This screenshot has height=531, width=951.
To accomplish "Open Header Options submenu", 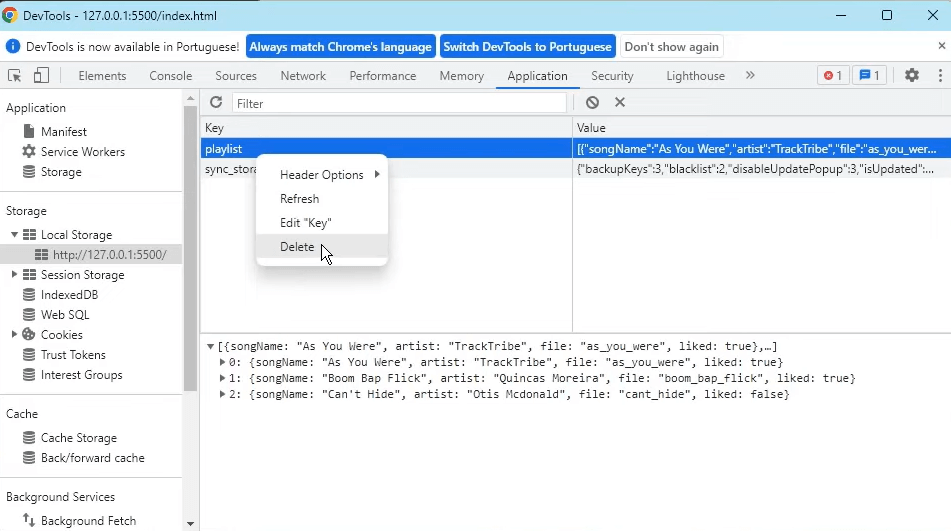I will click(x=322, y=175).
